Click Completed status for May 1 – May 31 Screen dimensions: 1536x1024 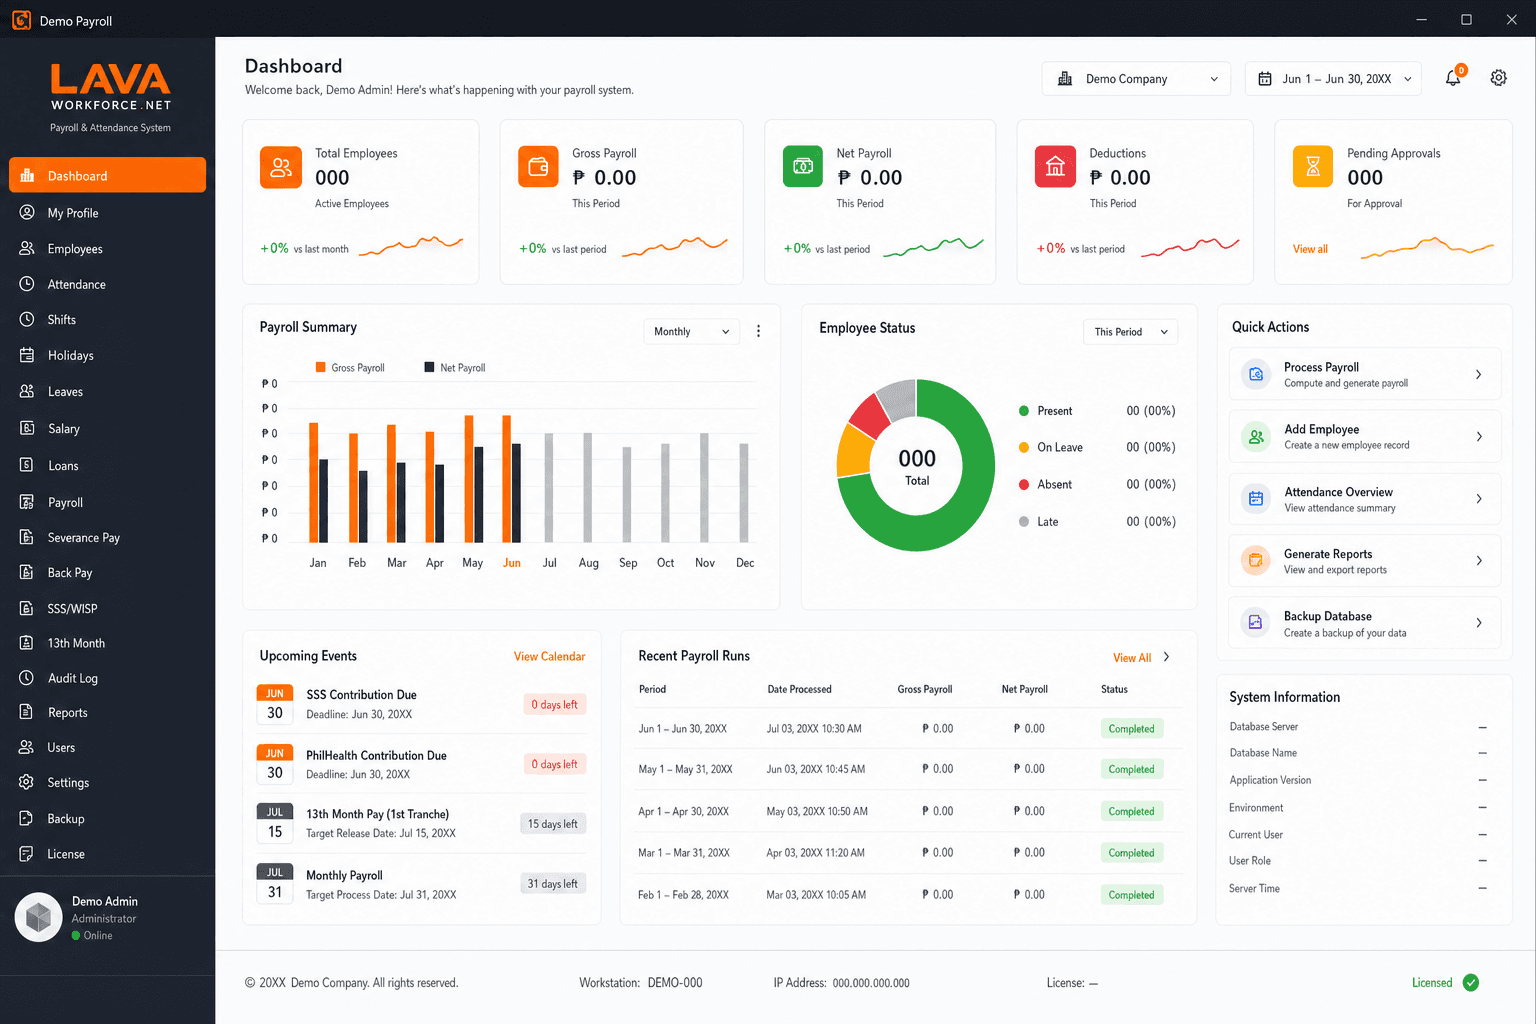[x=1131, y=769]
